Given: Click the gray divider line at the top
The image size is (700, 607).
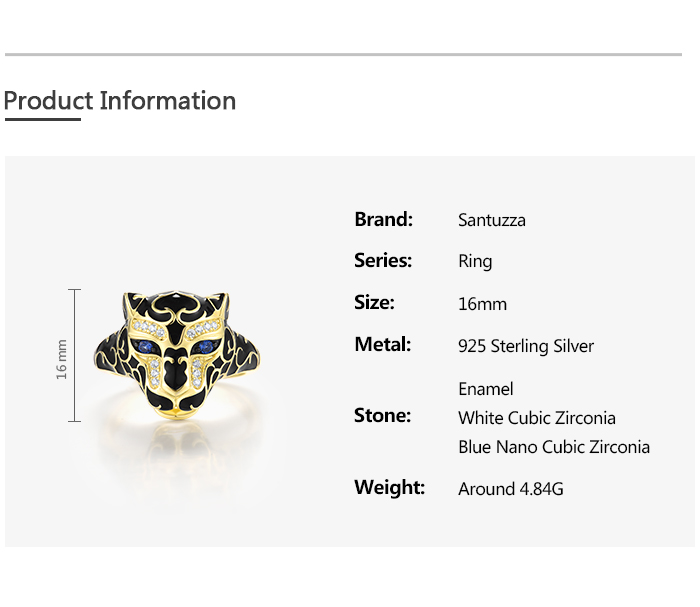Looking at the screenshot, I should (x=343, y=54).
